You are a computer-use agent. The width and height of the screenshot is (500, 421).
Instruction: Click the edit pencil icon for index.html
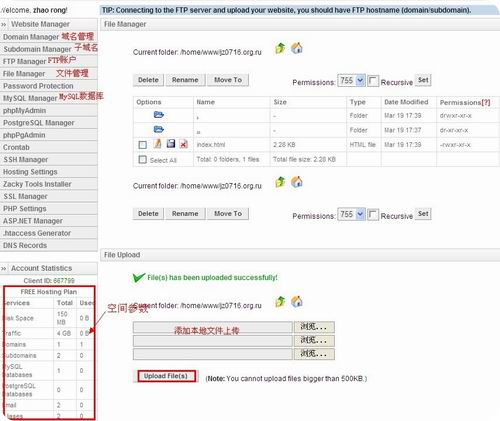click(x=157, y=144)
